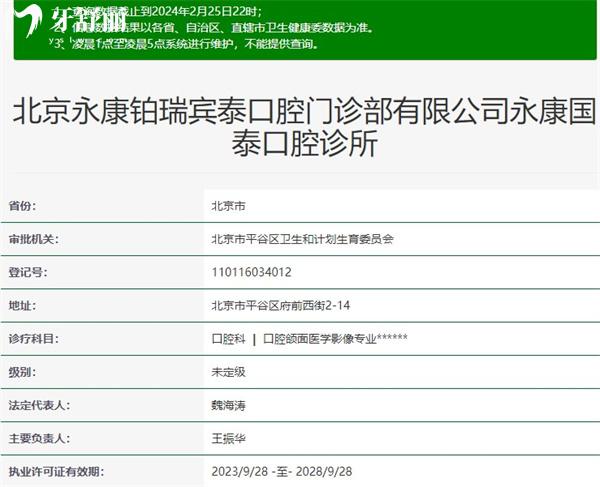This screenshot has width=600, height=487.
Task: Select validity period 2023/9/28 -至- 2028/9/28
Action: (282, 472)
